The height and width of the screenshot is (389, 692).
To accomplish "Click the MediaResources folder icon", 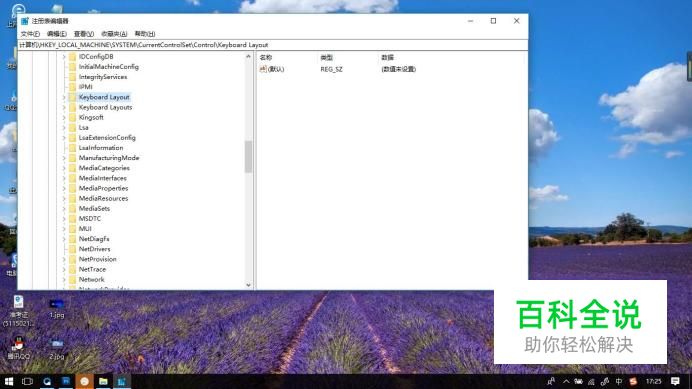I will (72, 198).
